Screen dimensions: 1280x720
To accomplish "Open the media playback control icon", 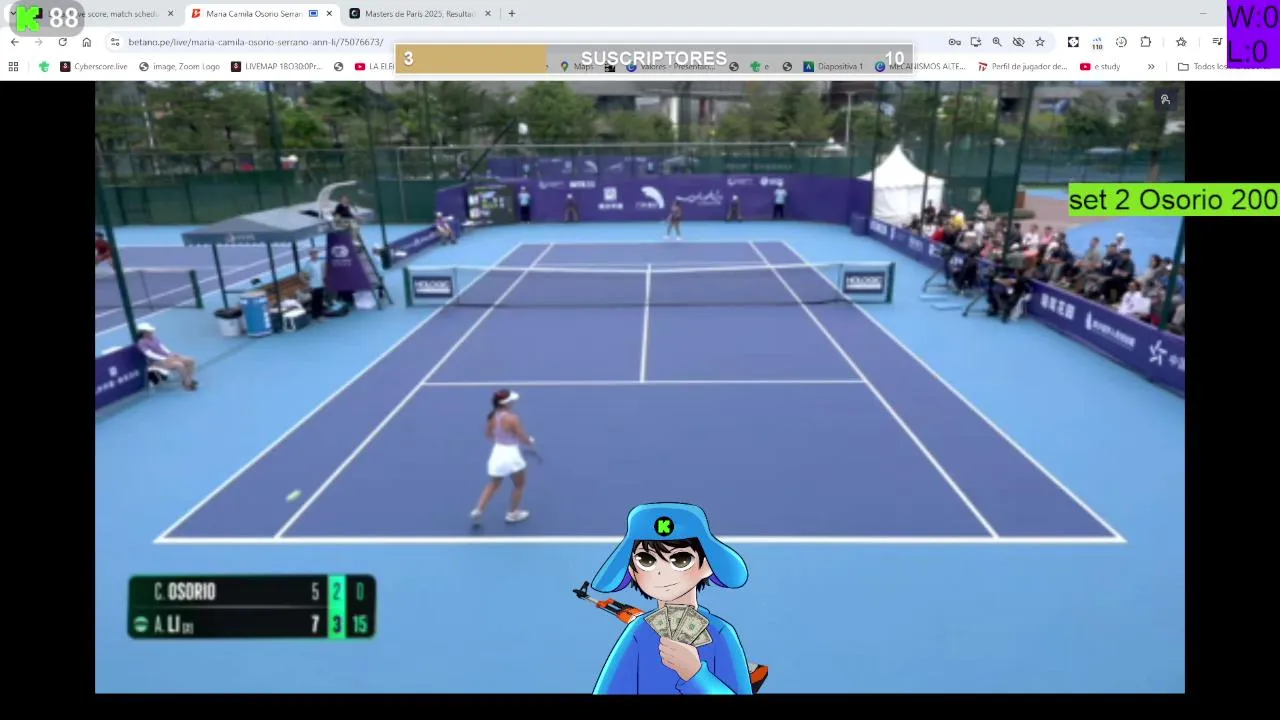I will 1217,42.
